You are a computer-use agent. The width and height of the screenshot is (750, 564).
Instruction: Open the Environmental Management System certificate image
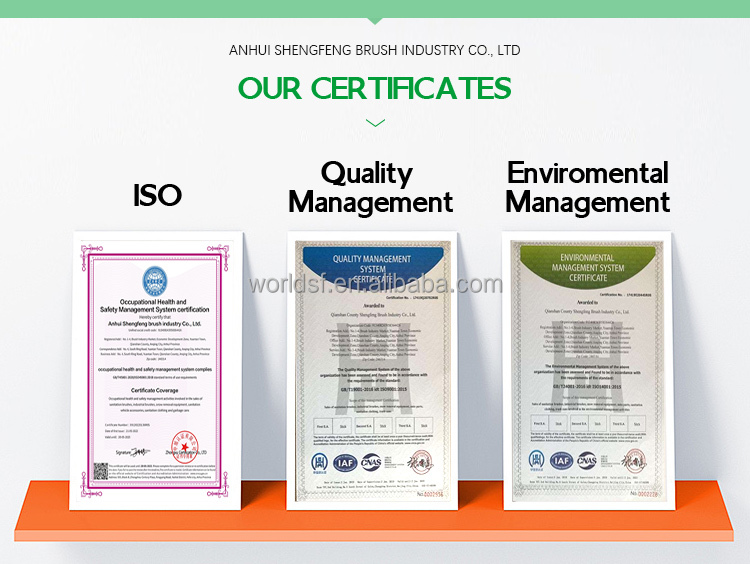point(588,370)
